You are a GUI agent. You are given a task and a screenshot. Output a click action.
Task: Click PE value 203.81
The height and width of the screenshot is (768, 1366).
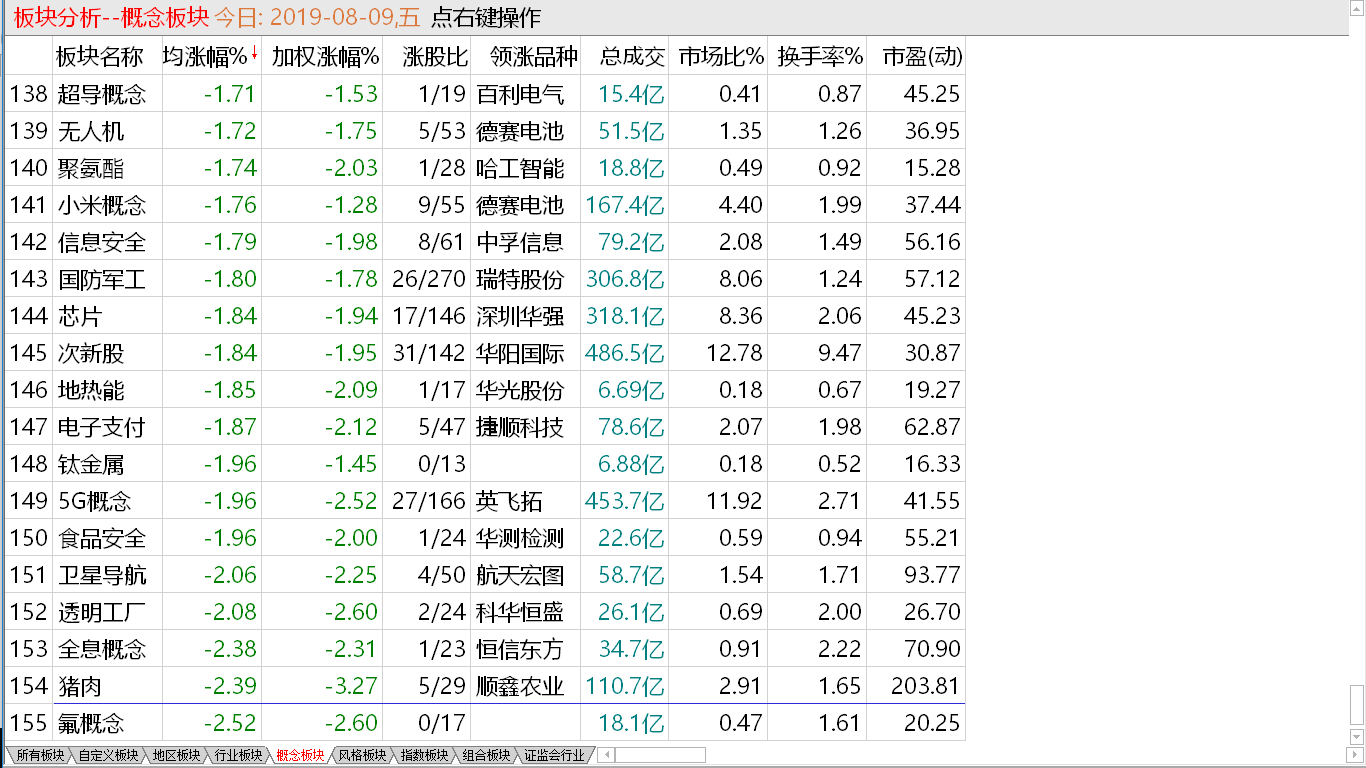(925, 686)
